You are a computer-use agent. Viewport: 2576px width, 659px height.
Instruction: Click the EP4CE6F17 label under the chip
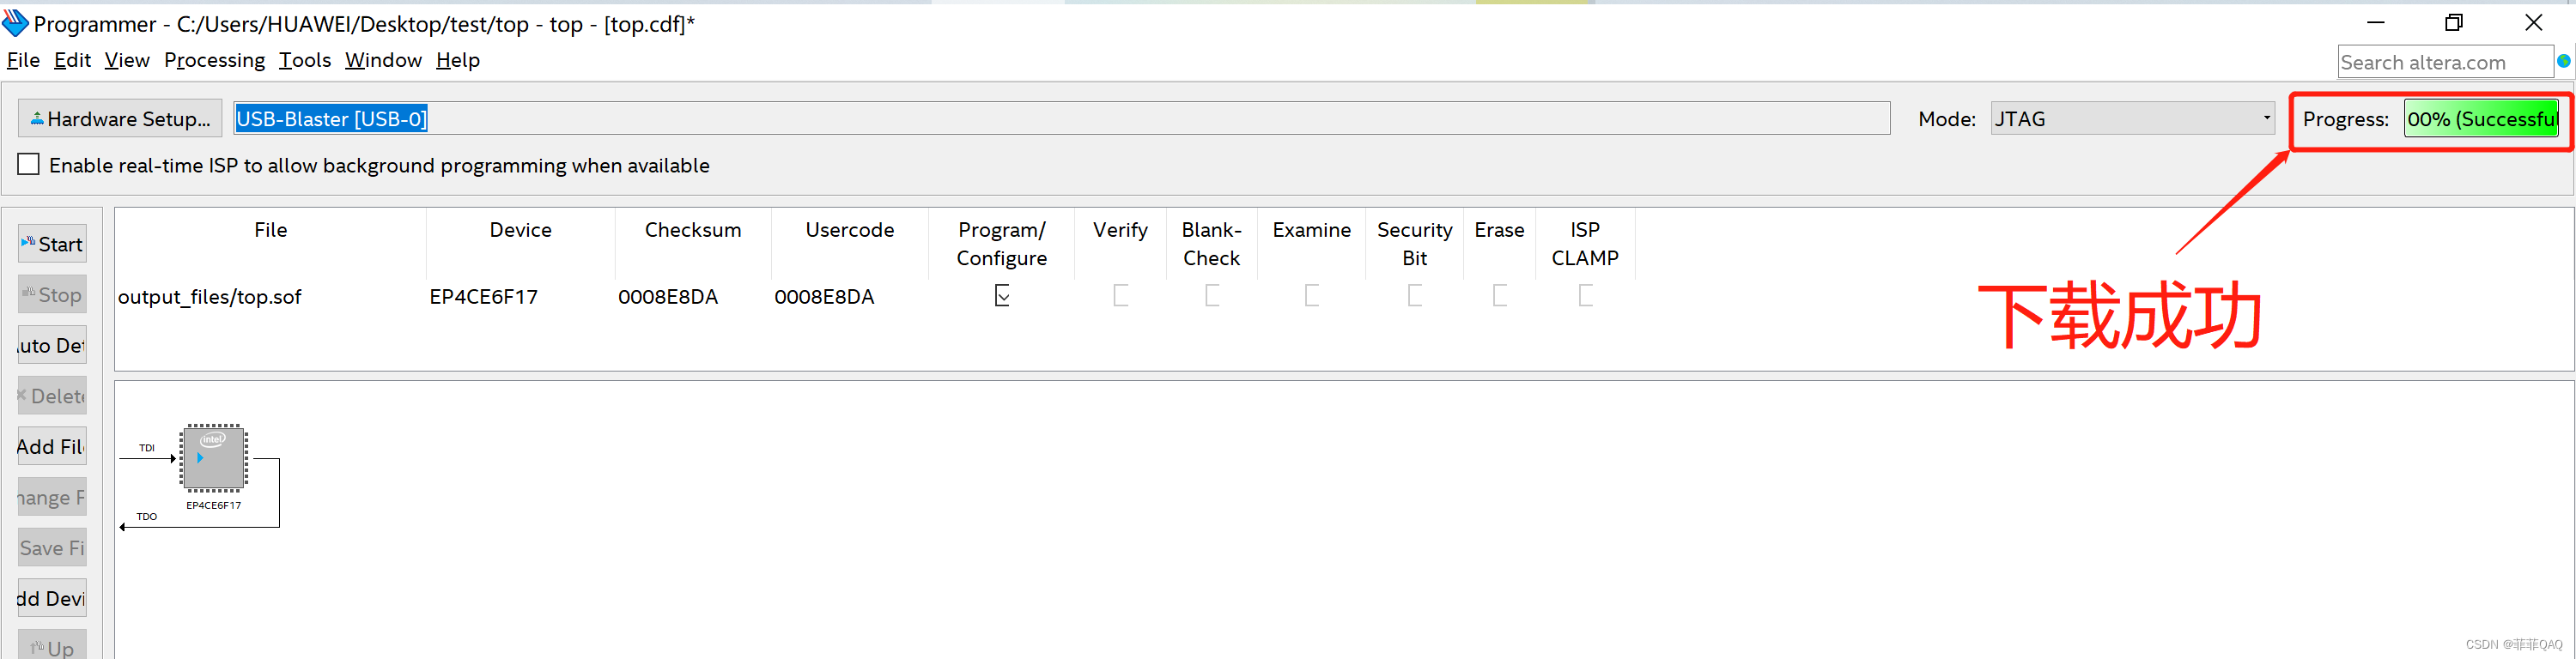point(213,505)
